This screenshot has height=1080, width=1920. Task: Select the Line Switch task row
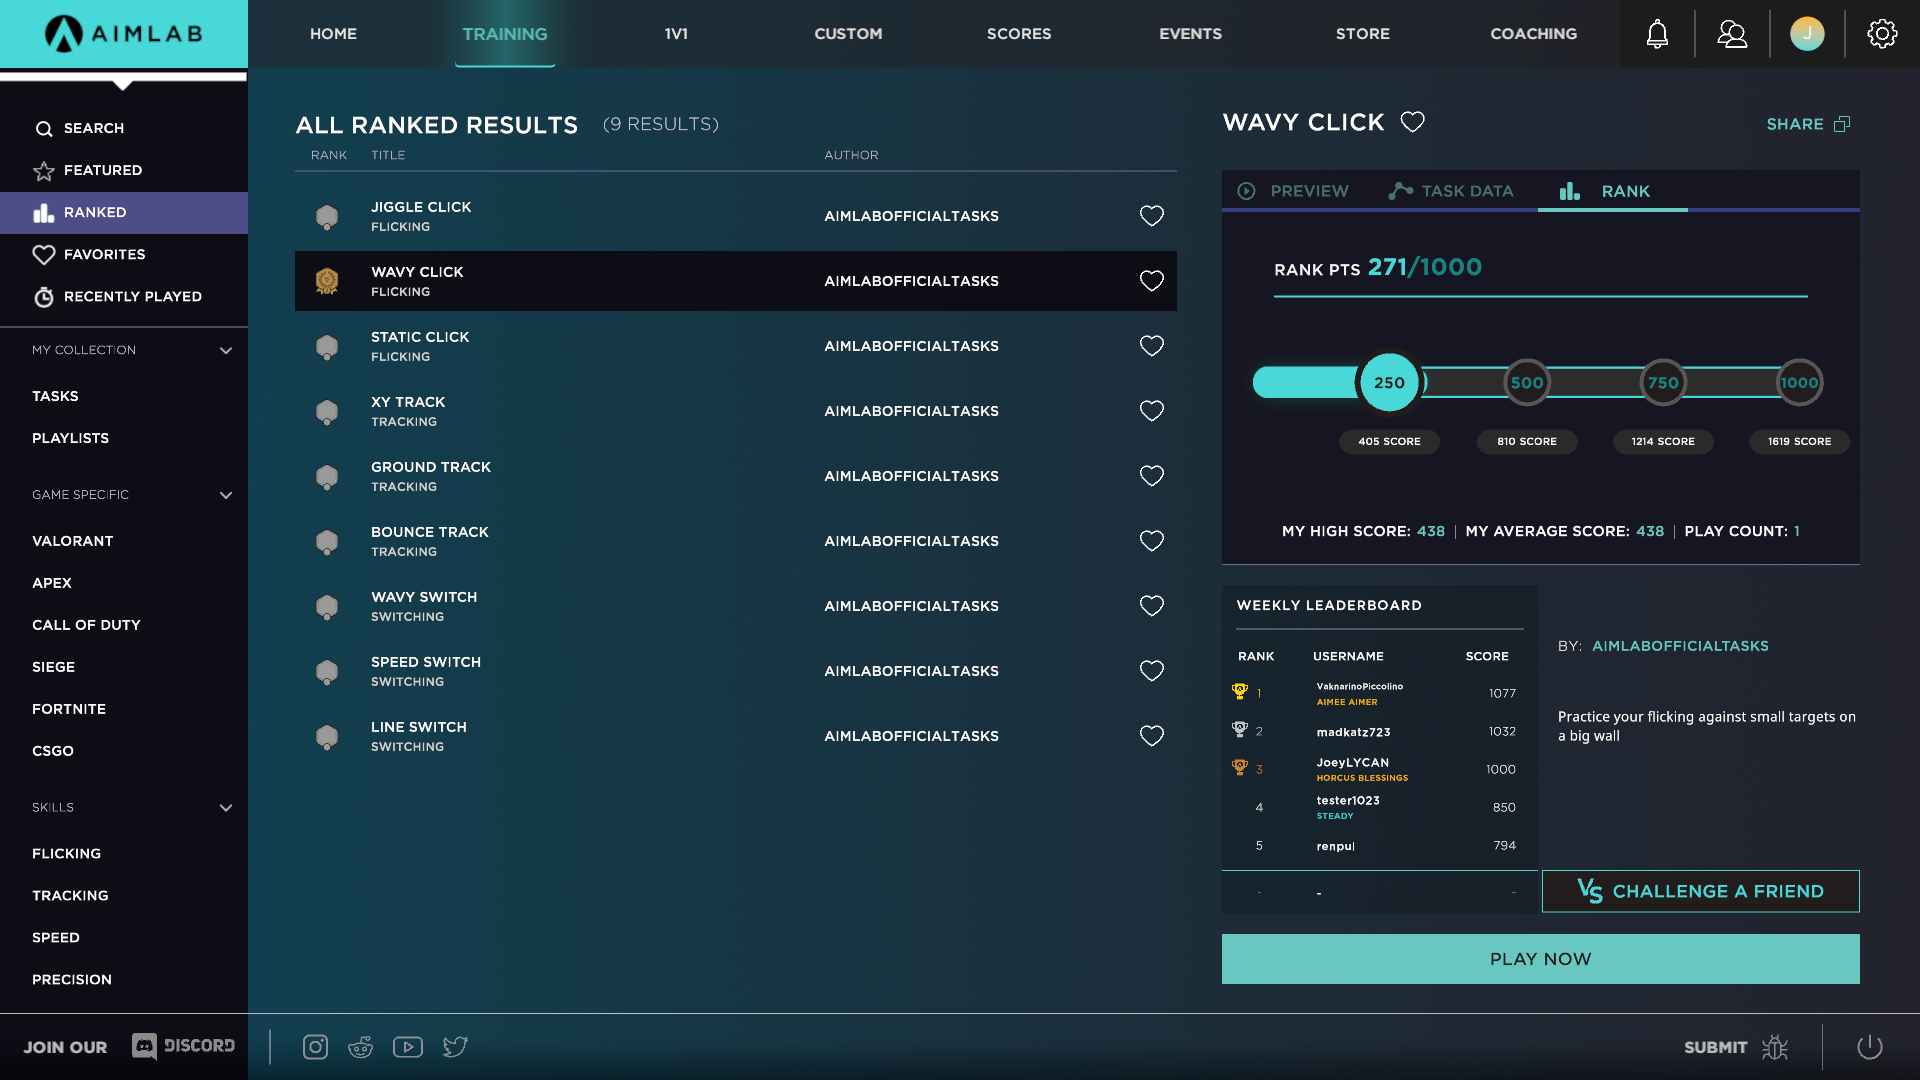click(735, 736)
